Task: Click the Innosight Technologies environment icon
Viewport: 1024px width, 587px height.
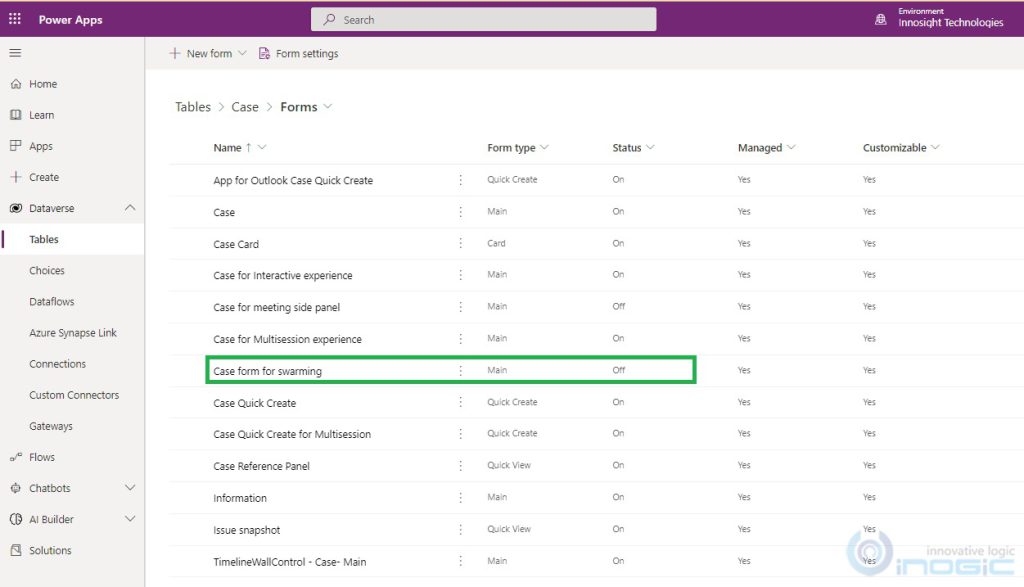Action: pos(880,18)
